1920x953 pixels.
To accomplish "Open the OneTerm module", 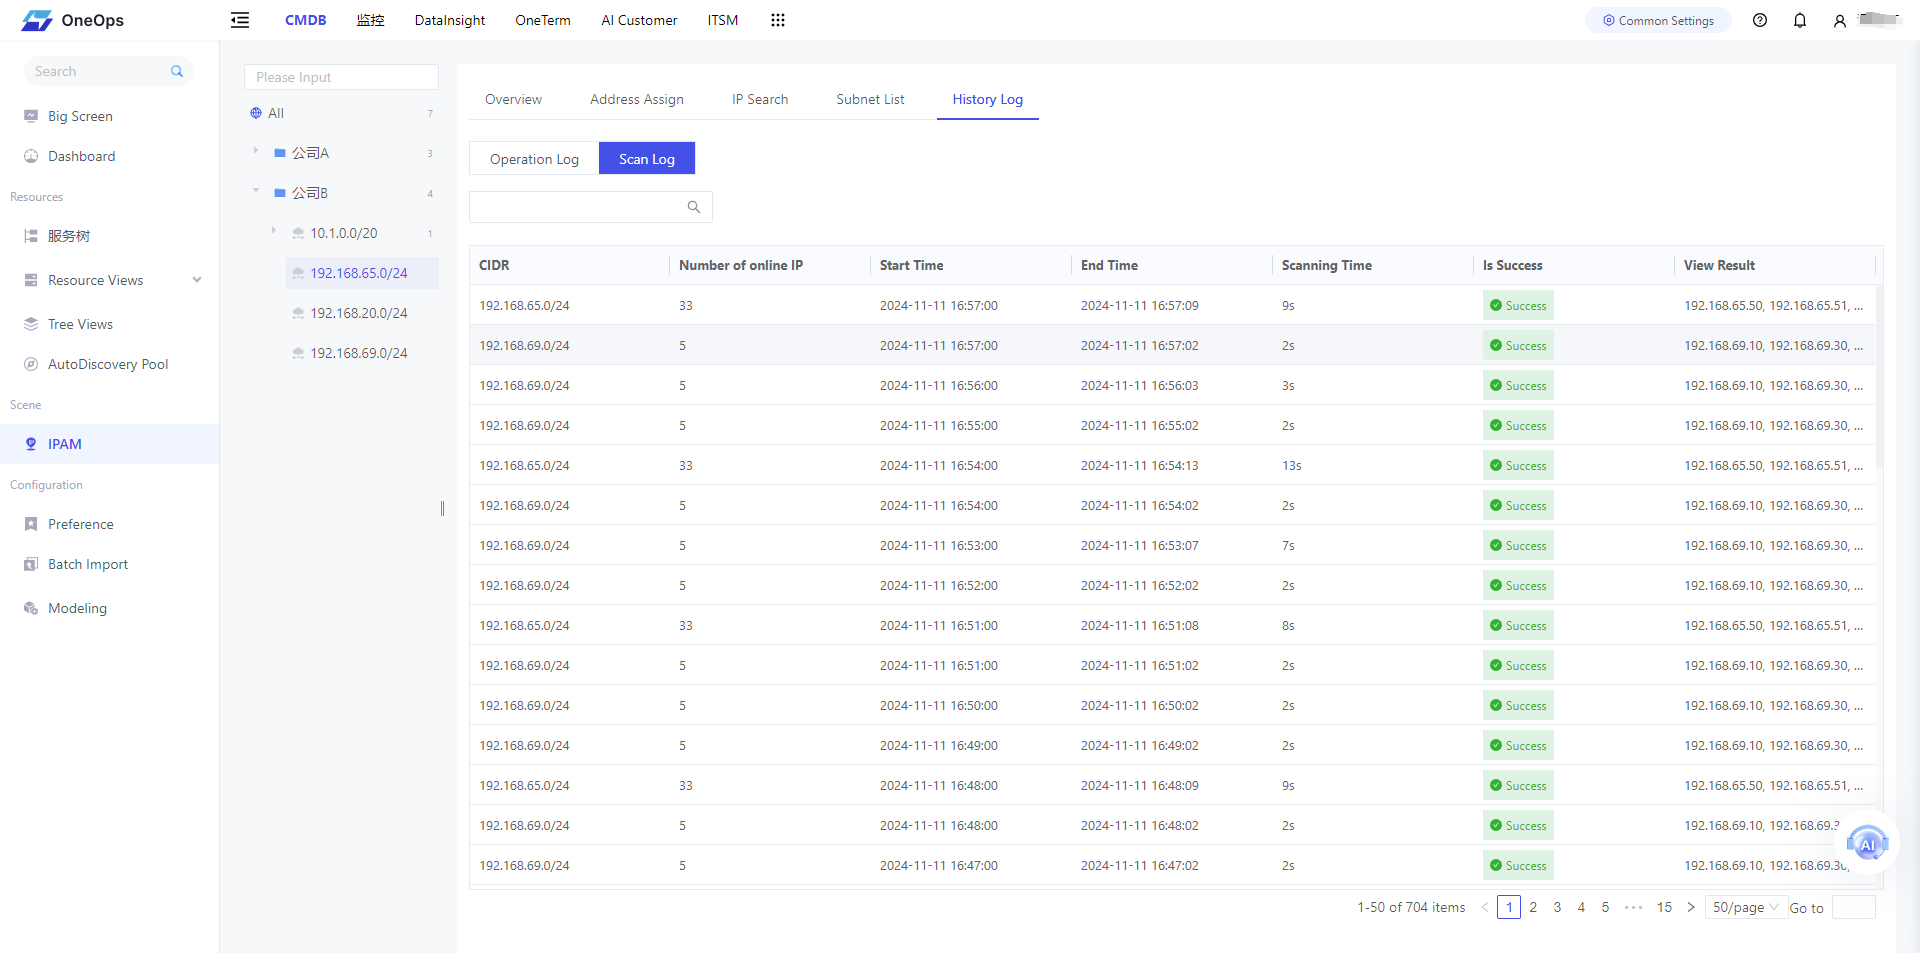I will 543,20.
